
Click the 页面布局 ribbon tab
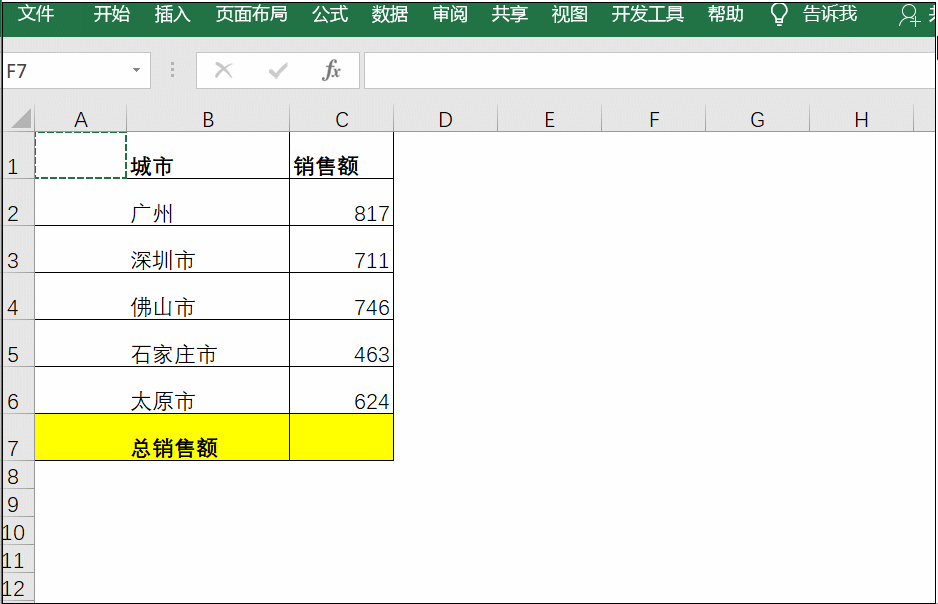tap(250, 15)
